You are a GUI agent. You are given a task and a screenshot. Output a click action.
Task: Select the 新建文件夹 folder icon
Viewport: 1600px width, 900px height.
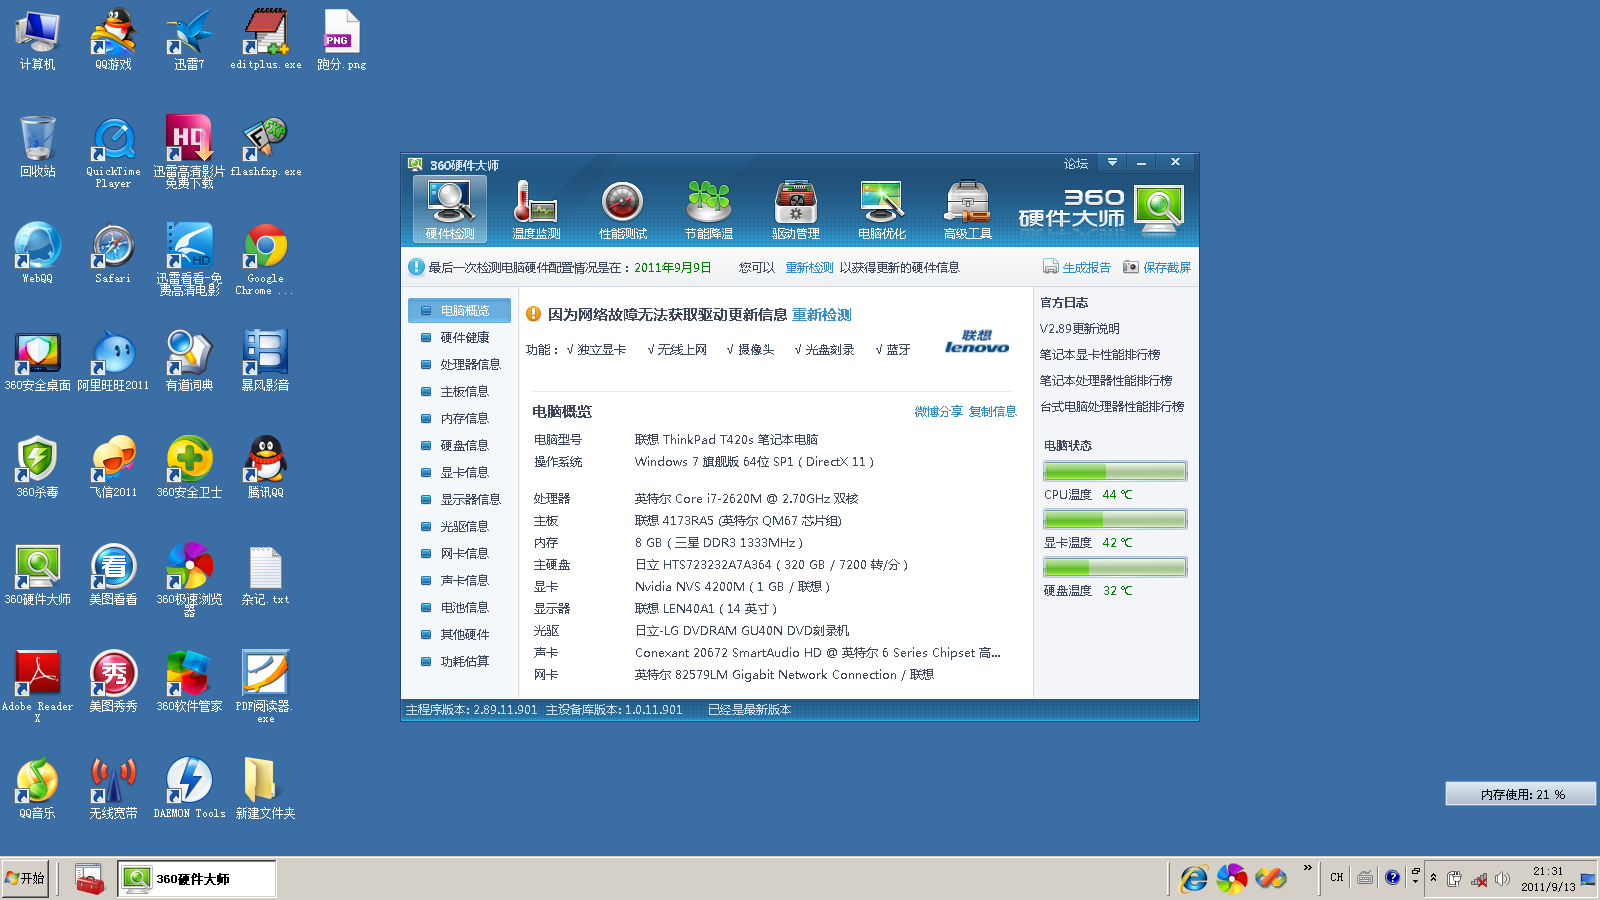click(x=265, y=789)
